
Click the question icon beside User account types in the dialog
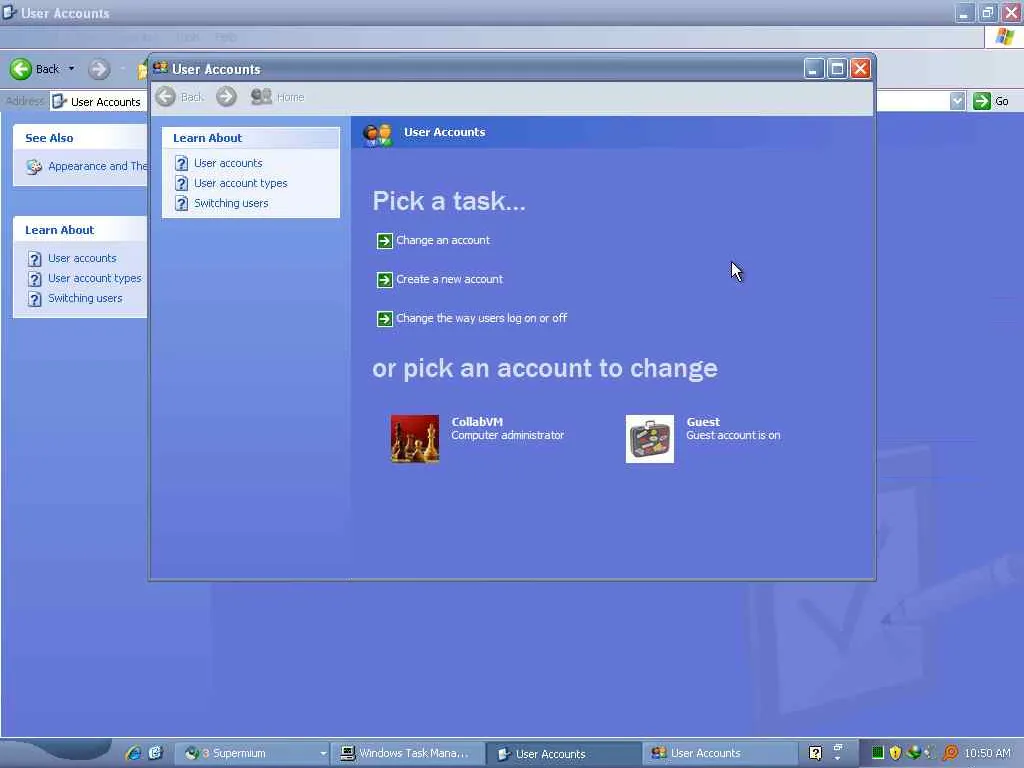tap(182, 184)
